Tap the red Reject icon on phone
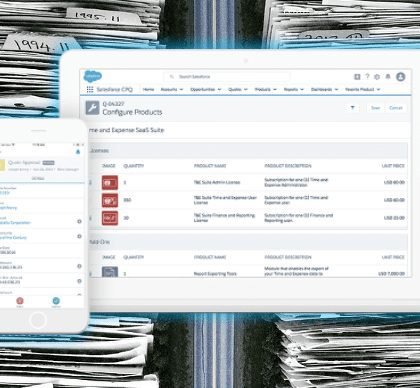This screenshot has width=420, height=388. click(x=20, y=301)
